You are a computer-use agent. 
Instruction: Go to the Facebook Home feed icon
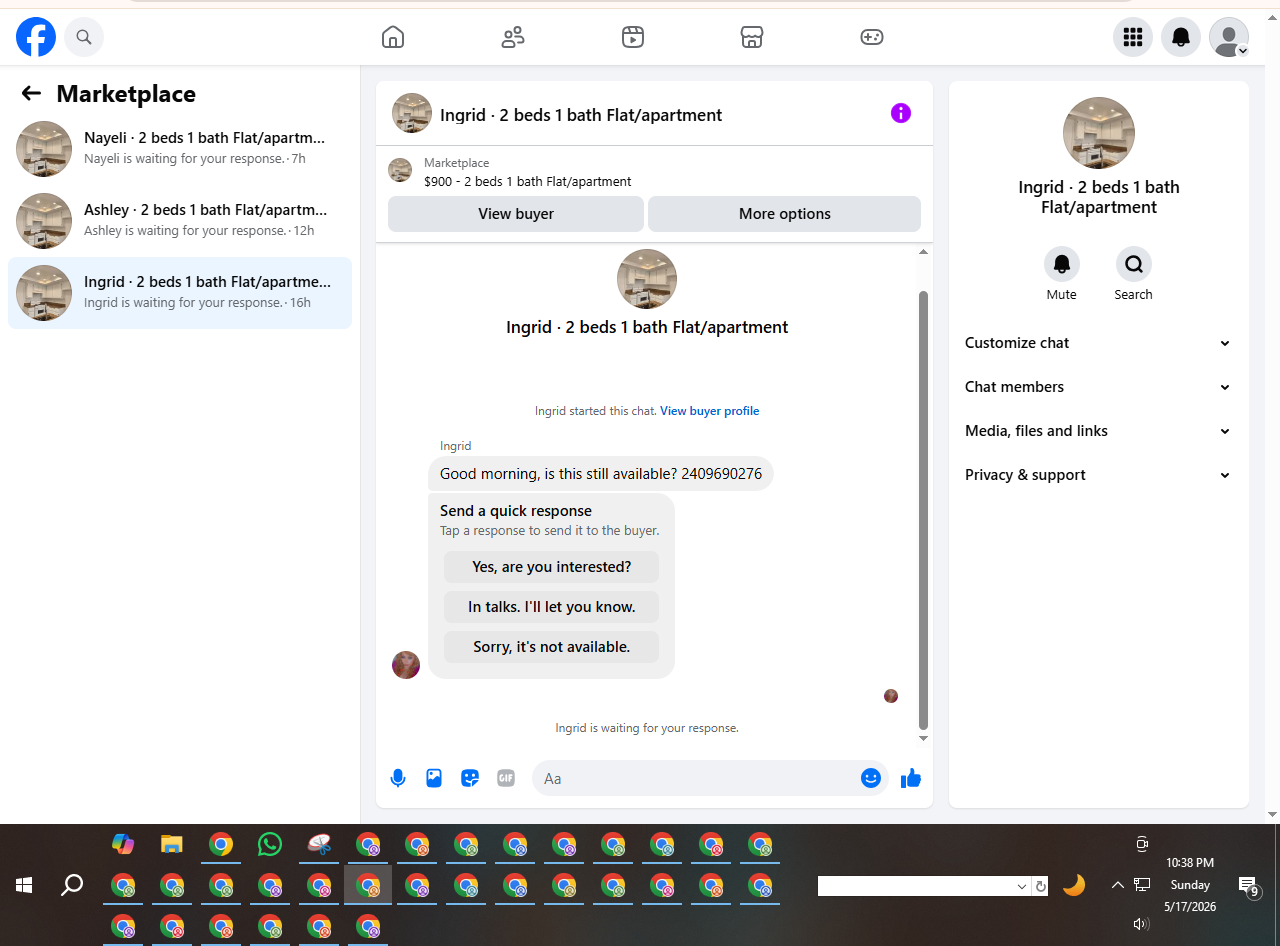point(393,37)
